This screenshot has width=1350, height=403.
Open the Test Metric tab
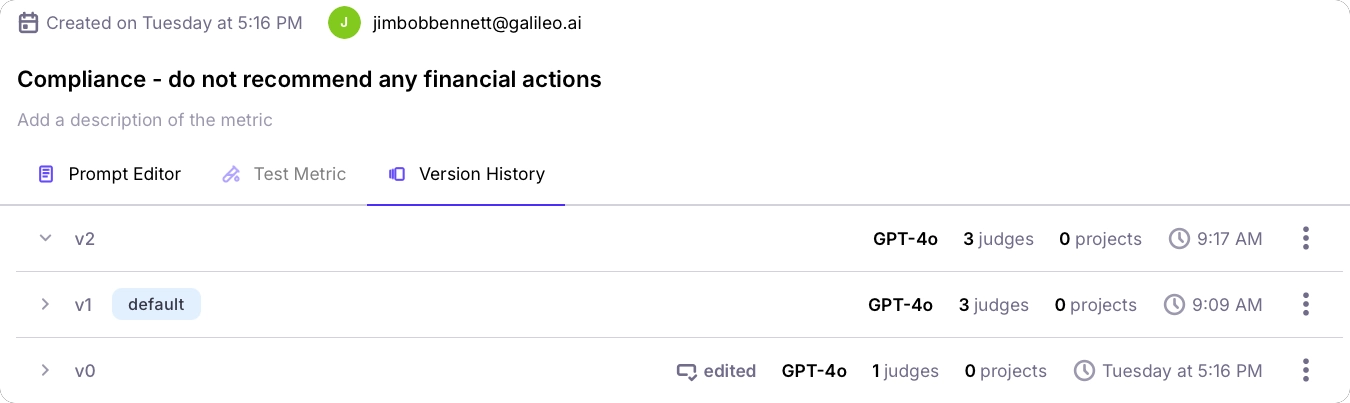[x=284, y=174]
